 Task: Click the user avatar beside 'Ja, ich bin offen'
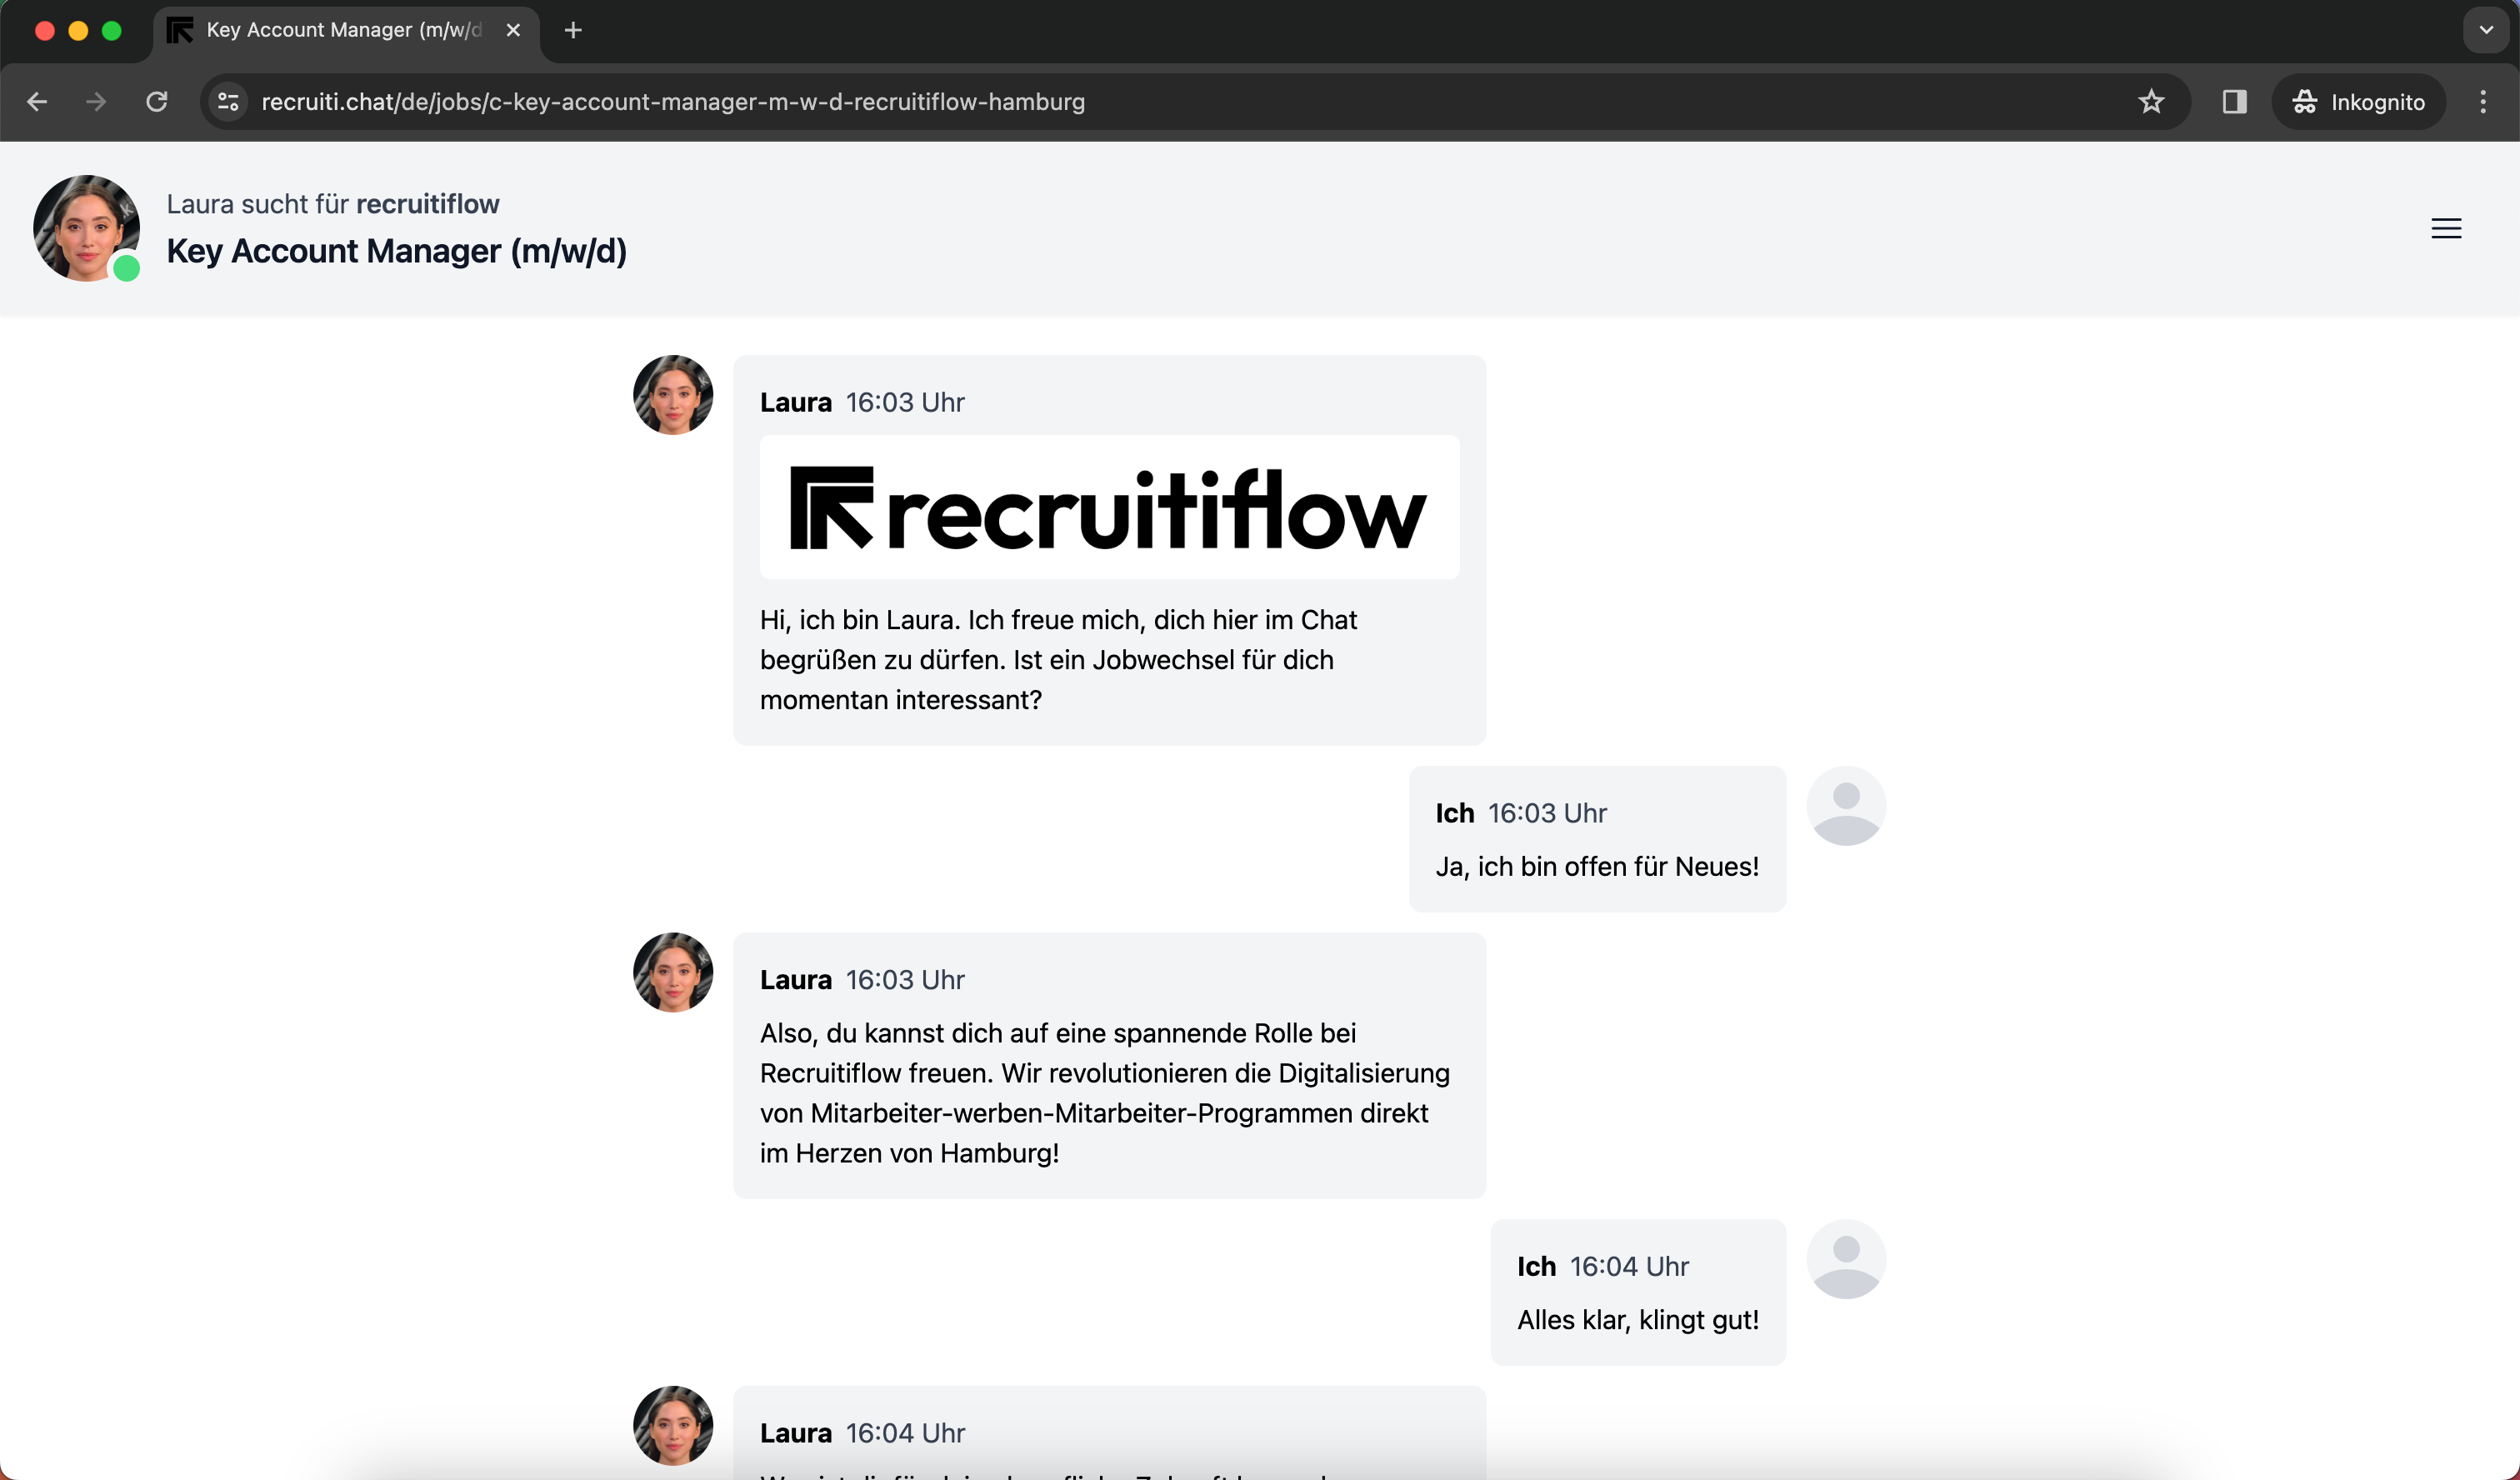tap(1845, 806)
